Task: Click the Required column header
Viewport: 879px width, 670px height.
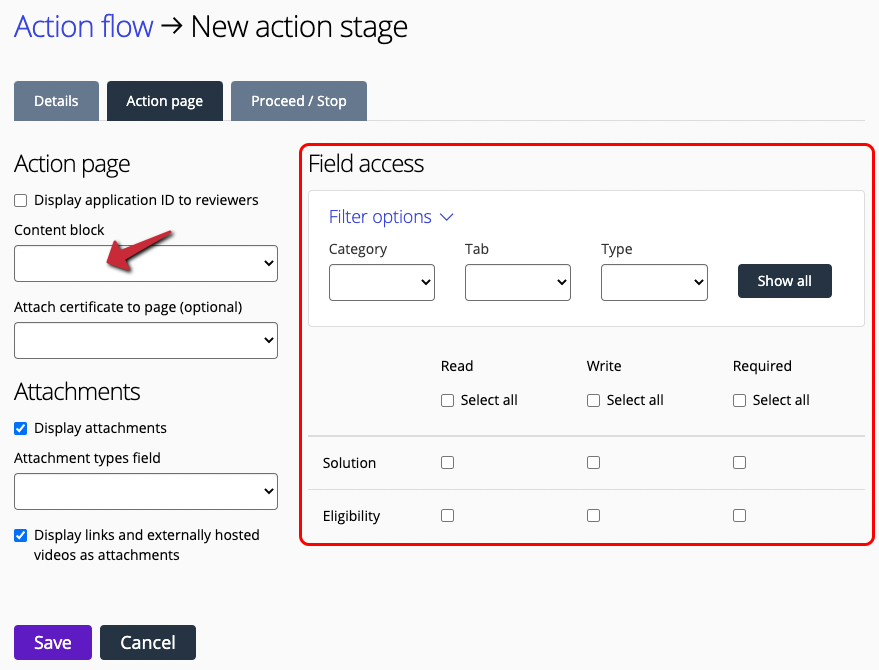Action: pyautogui.click(x=762, y=367)
